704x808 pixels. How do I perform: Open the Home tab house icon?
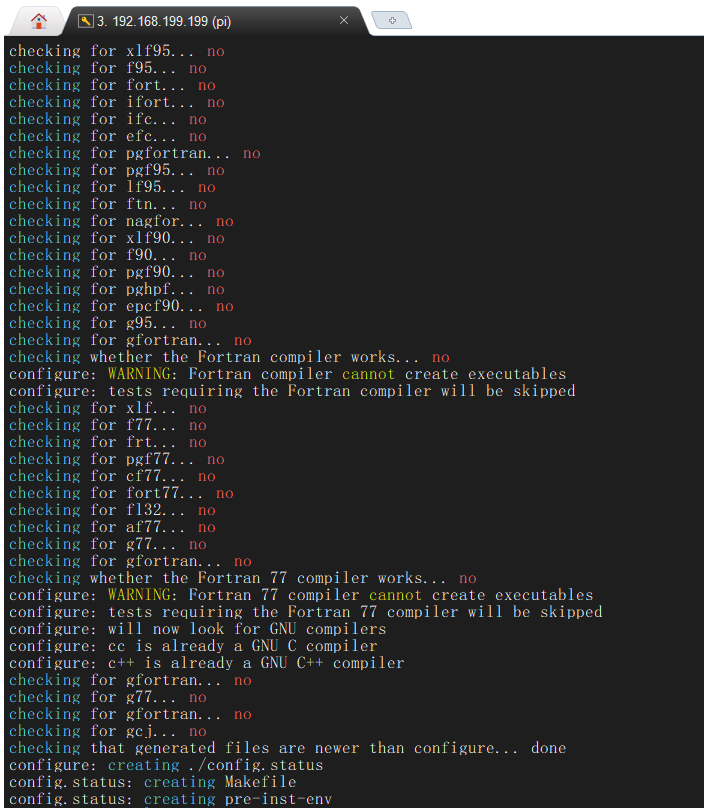click(38, 19)
